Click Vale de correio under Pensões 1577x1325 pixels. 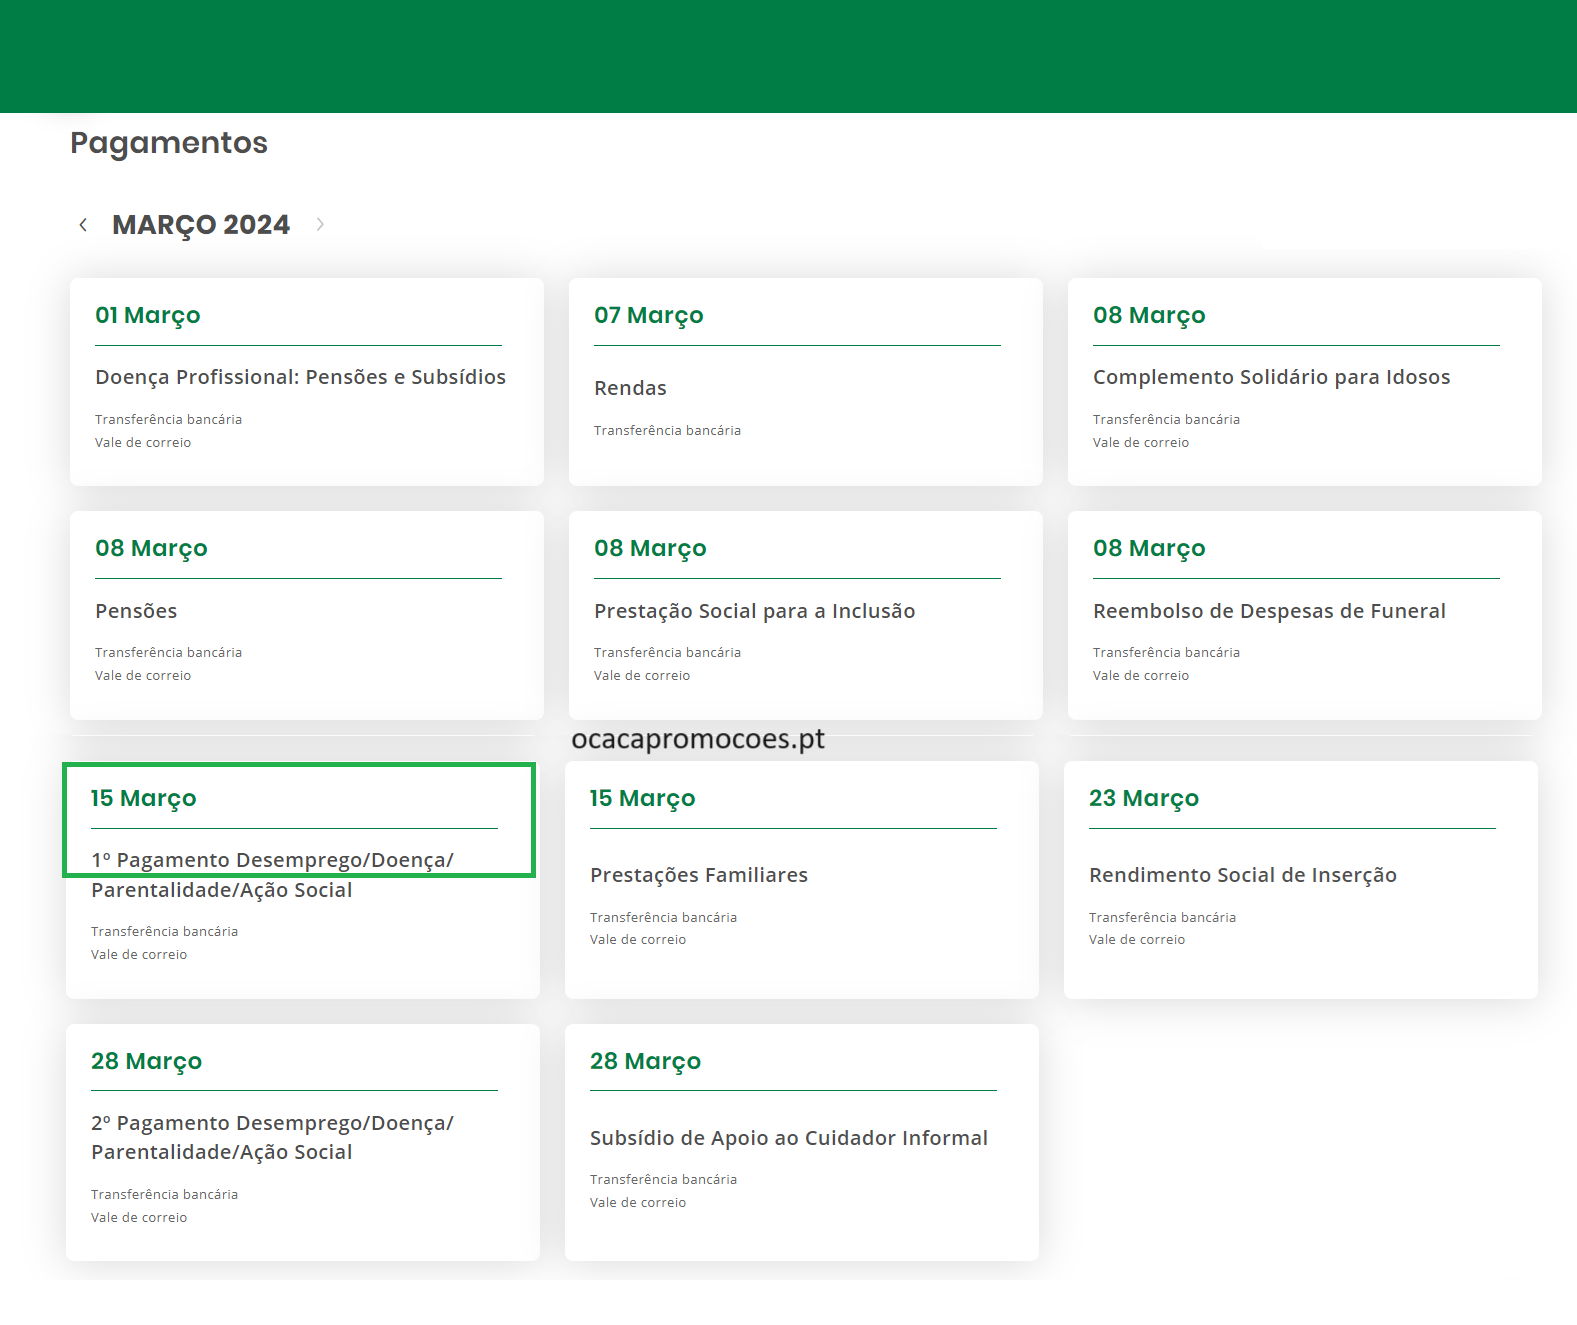143,676
